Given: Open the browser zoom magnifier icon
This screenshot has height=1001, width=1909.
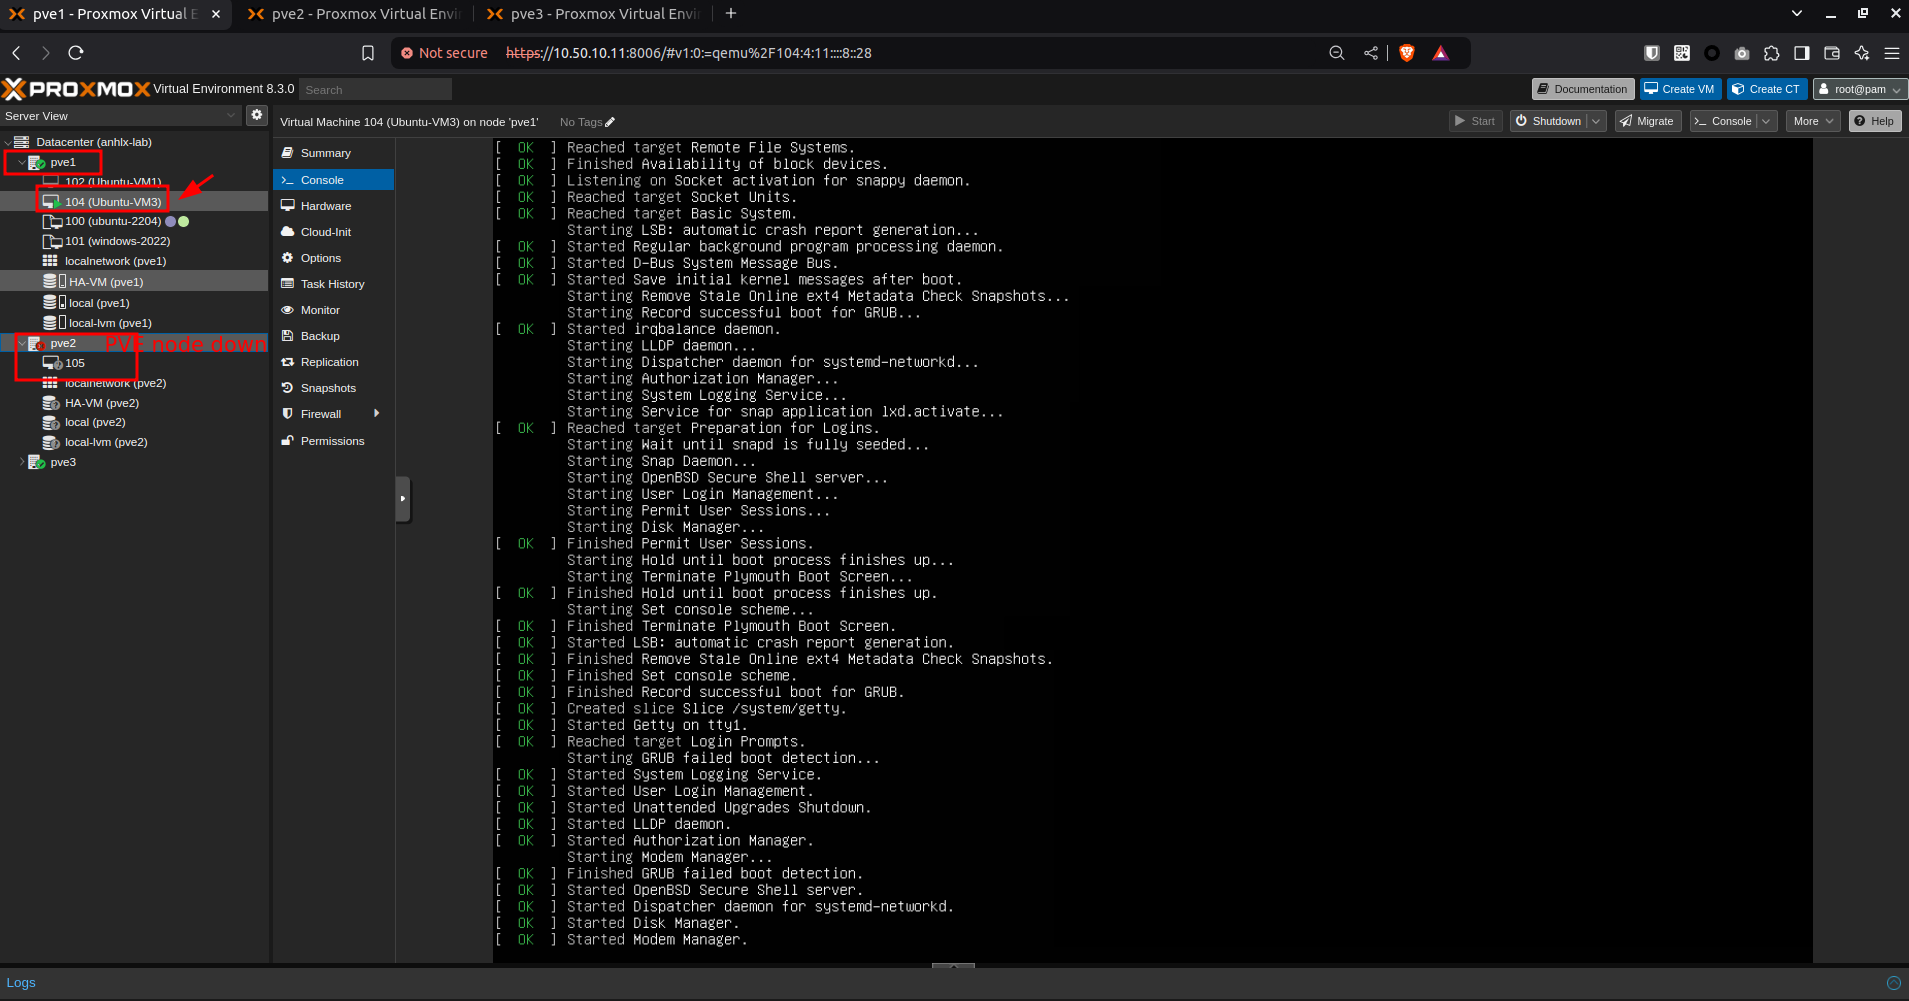Looking at the screenshot, I should pos(1336,53).
